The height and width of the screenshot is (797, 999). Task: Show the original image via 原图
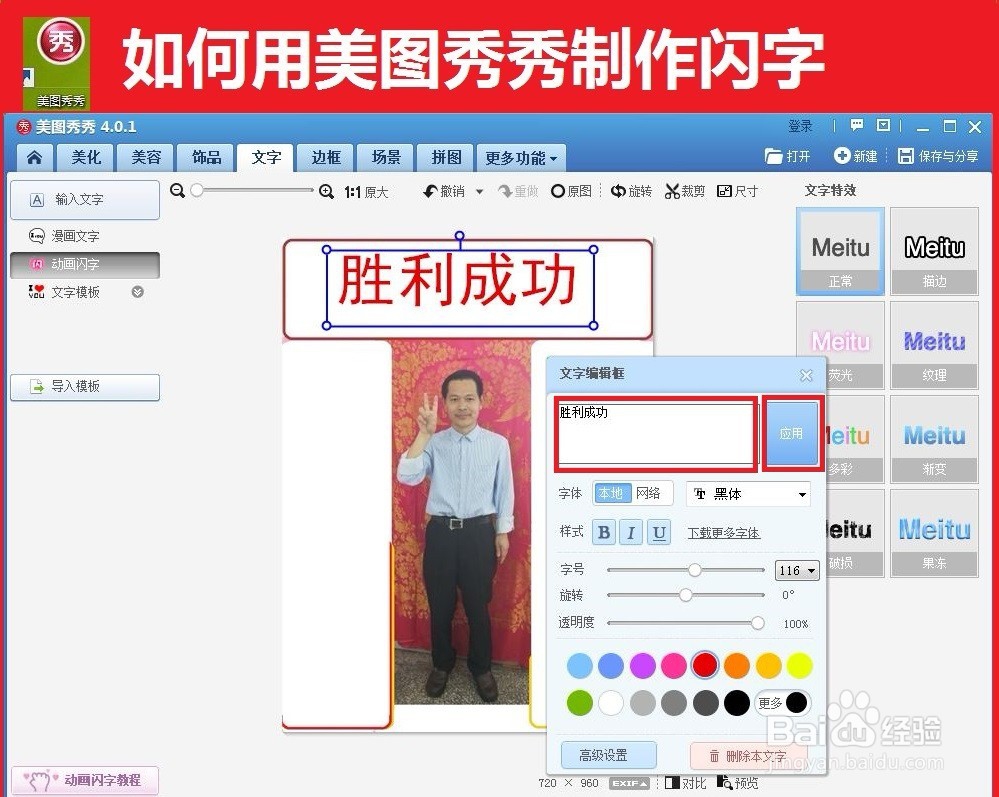(571, 191)
